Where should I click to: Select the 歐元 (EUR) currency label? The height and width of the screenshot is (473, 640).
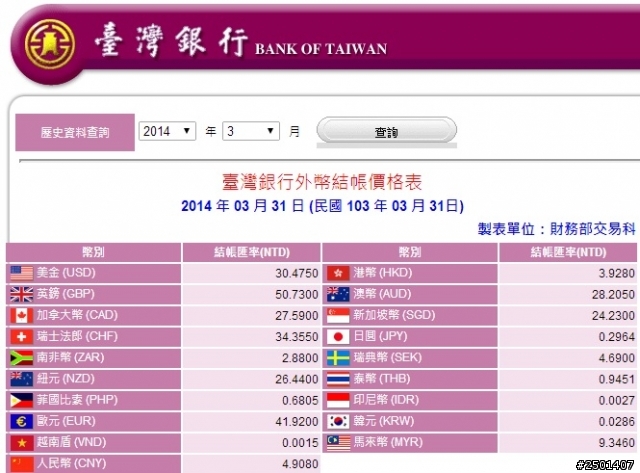click(x=66, y=421)
